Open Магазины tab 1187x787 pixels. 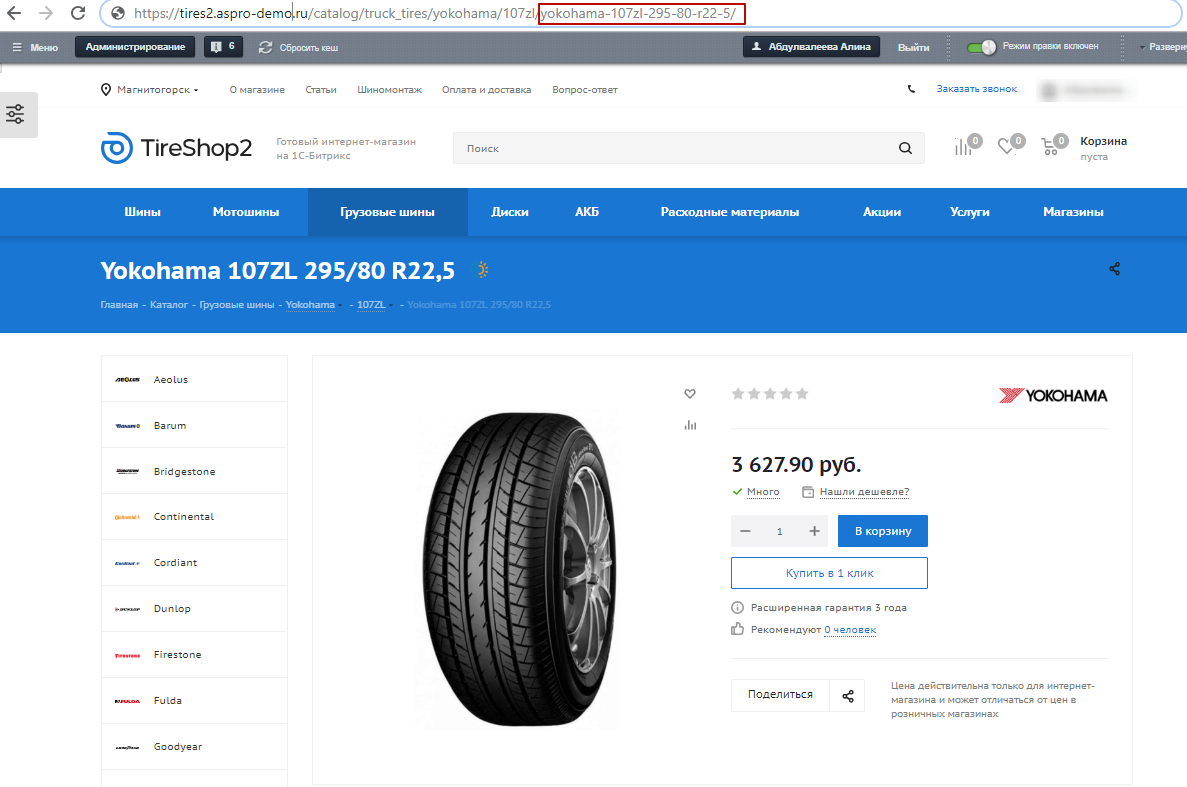point(1073,212)
